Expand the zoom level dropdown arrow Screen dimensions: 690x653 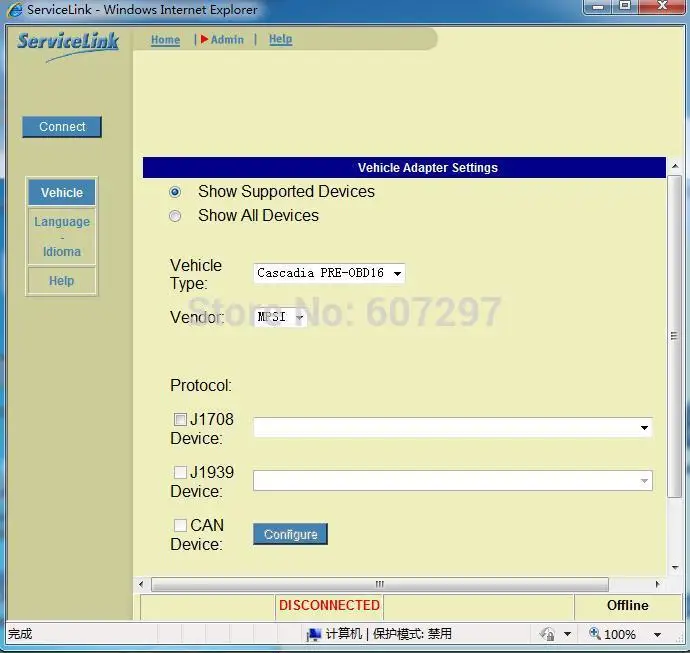coord(657,635)
